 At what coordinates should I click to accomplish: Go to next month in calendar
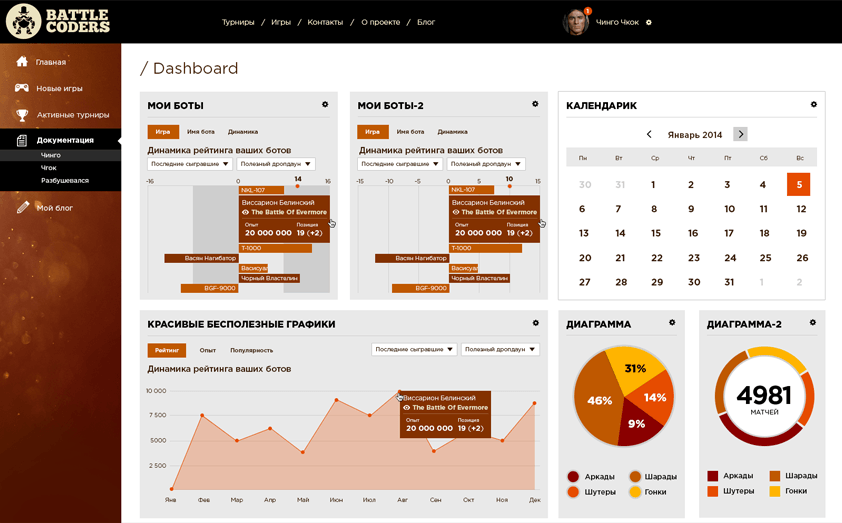pos(741,134)
